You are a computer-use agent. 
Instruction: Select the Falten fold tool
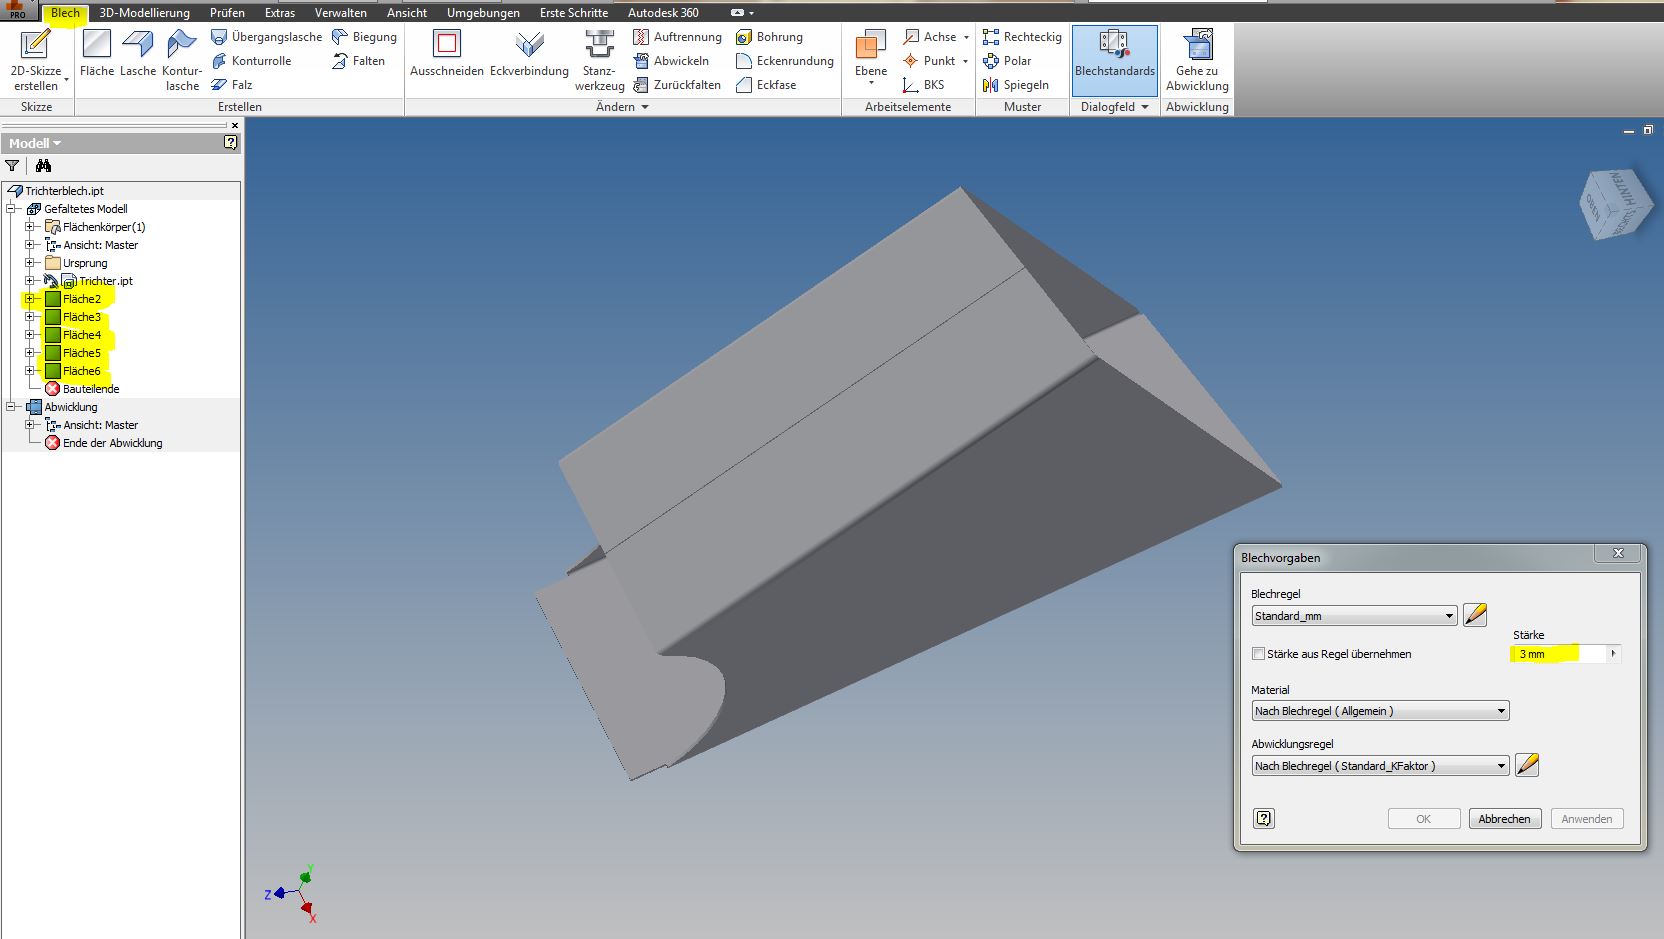coord(358,61)
